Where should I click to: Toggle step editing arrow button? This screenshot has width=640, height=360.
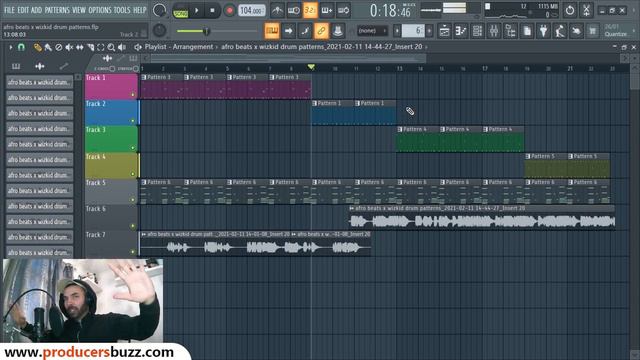tap(289, 31)
